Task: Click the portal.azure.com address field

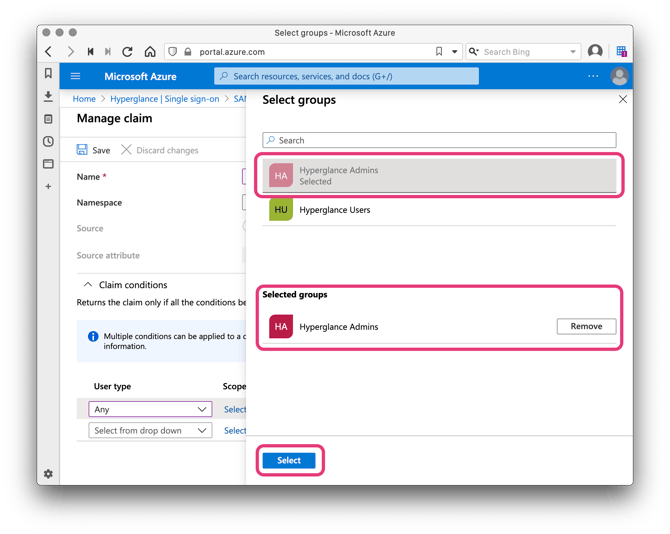Action: (314, 52)
